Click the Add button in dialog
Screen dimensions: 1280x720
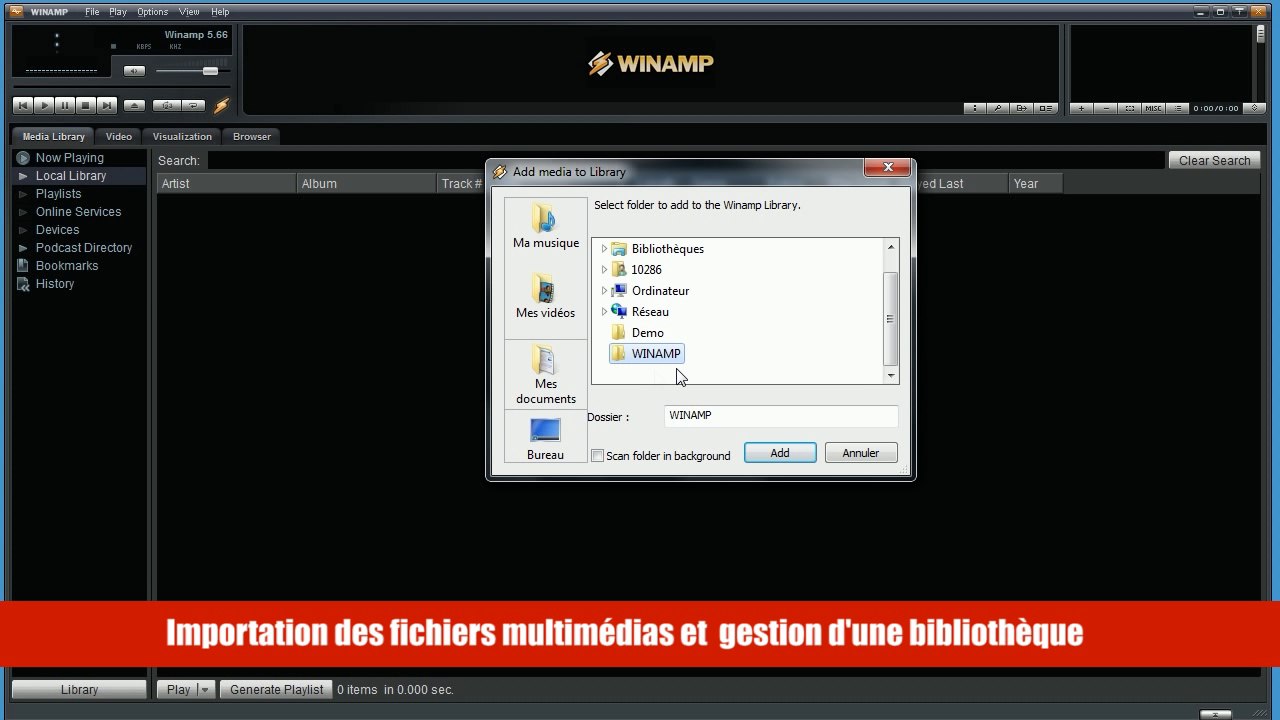click(780, 453)
